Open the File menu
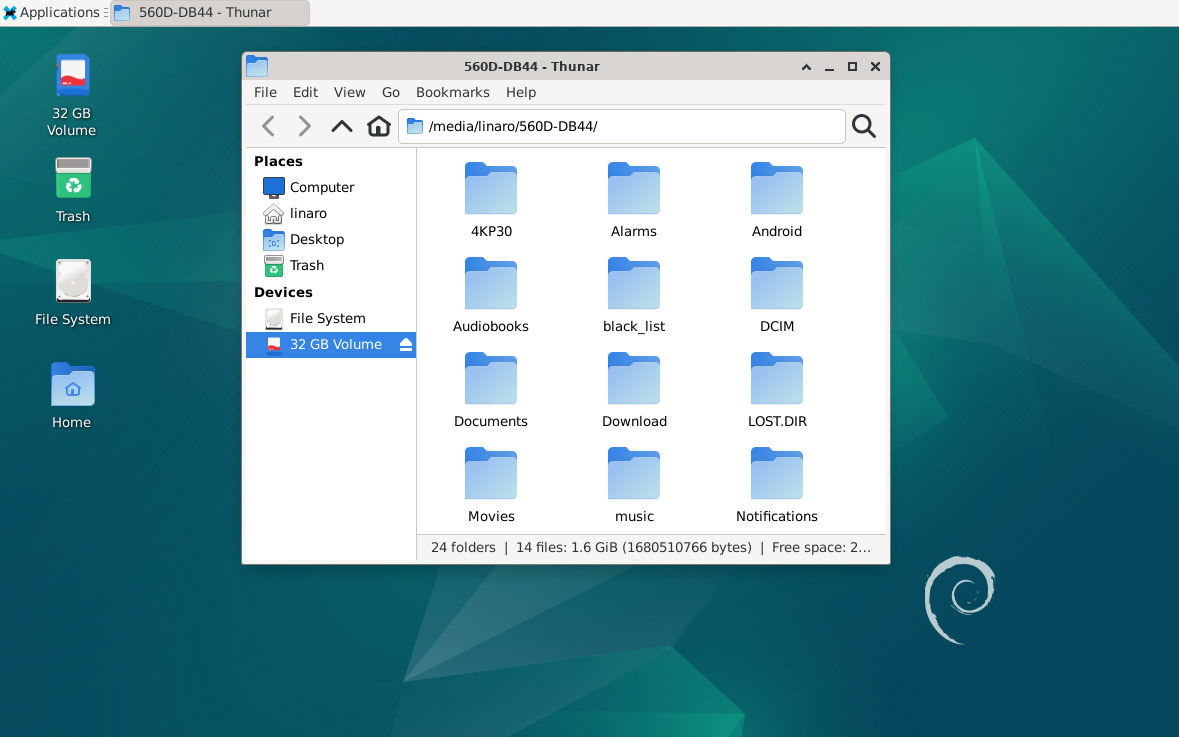This screenshot has width=1179, height=737. pos(264,92)
